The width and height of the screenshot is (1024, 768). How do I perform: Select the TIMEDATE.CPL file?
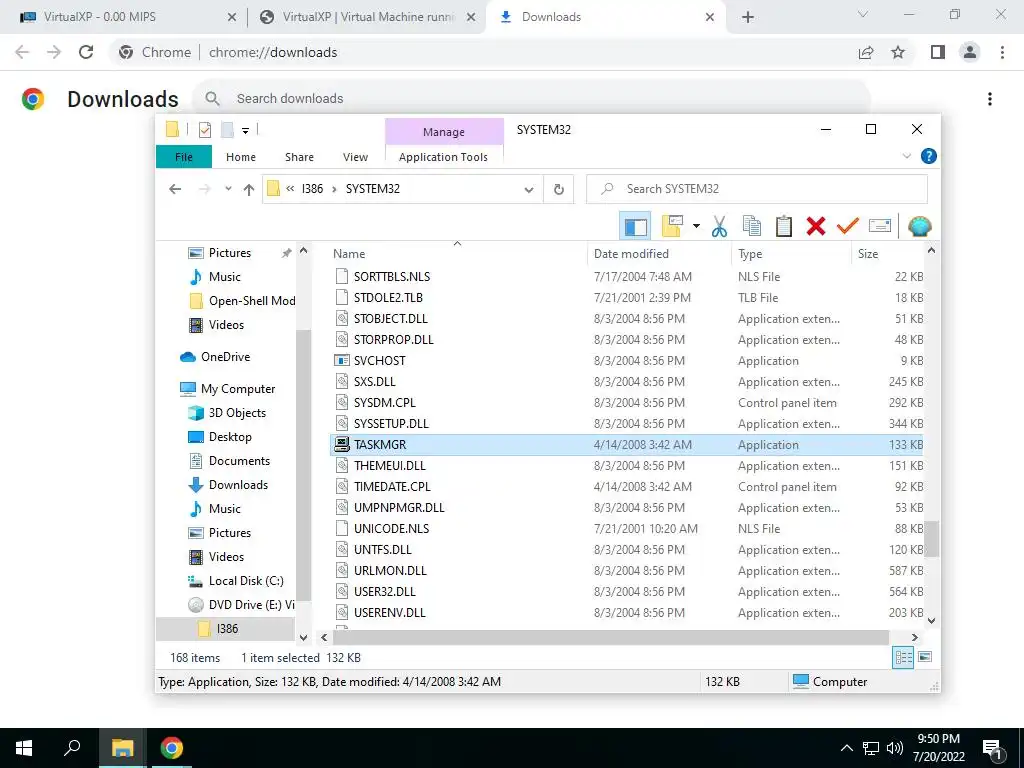point(627,487)
